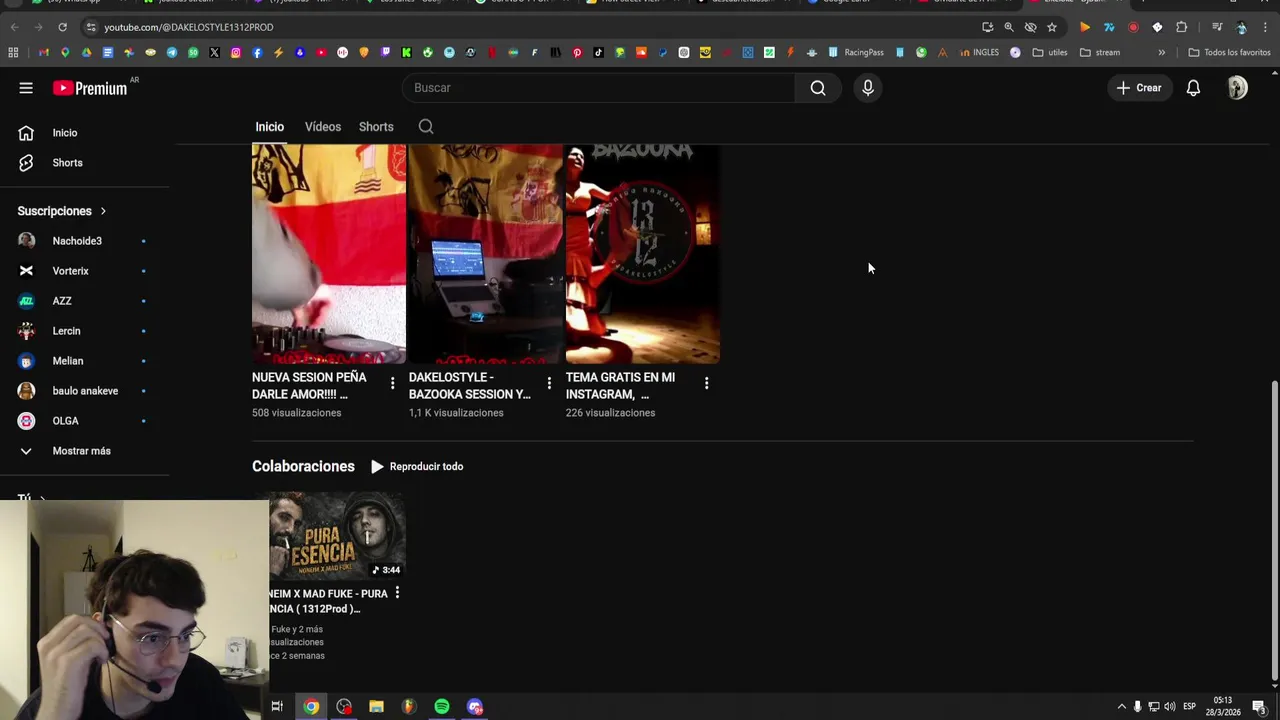Open the PayPal bookmark
Image resolution: width=1280 pixels, height=720 pixels.
[662, 52]
